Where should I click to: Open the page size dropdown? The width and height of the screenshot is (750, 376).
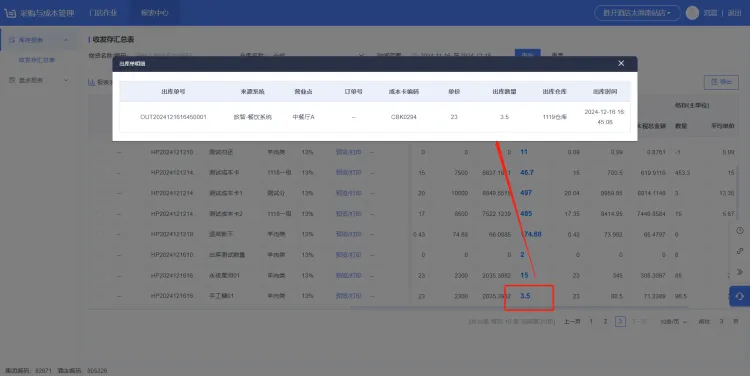tap(673, 322)
